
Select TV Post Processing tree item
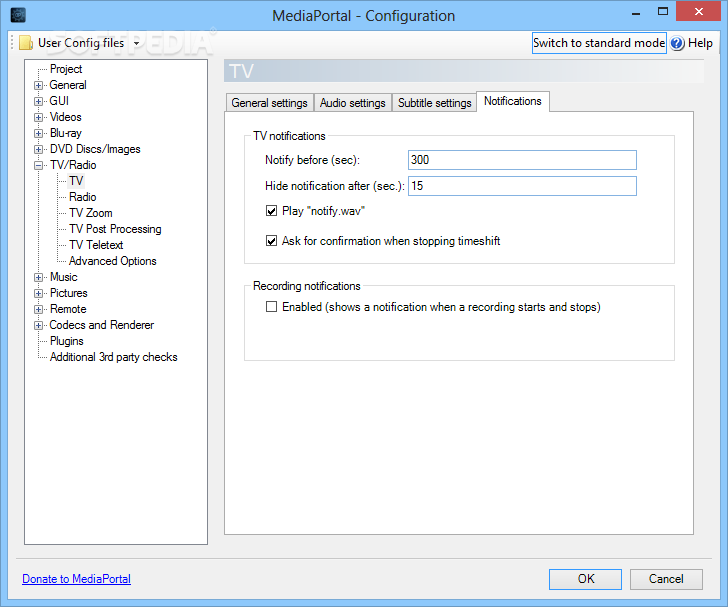[x=115, y=229]
